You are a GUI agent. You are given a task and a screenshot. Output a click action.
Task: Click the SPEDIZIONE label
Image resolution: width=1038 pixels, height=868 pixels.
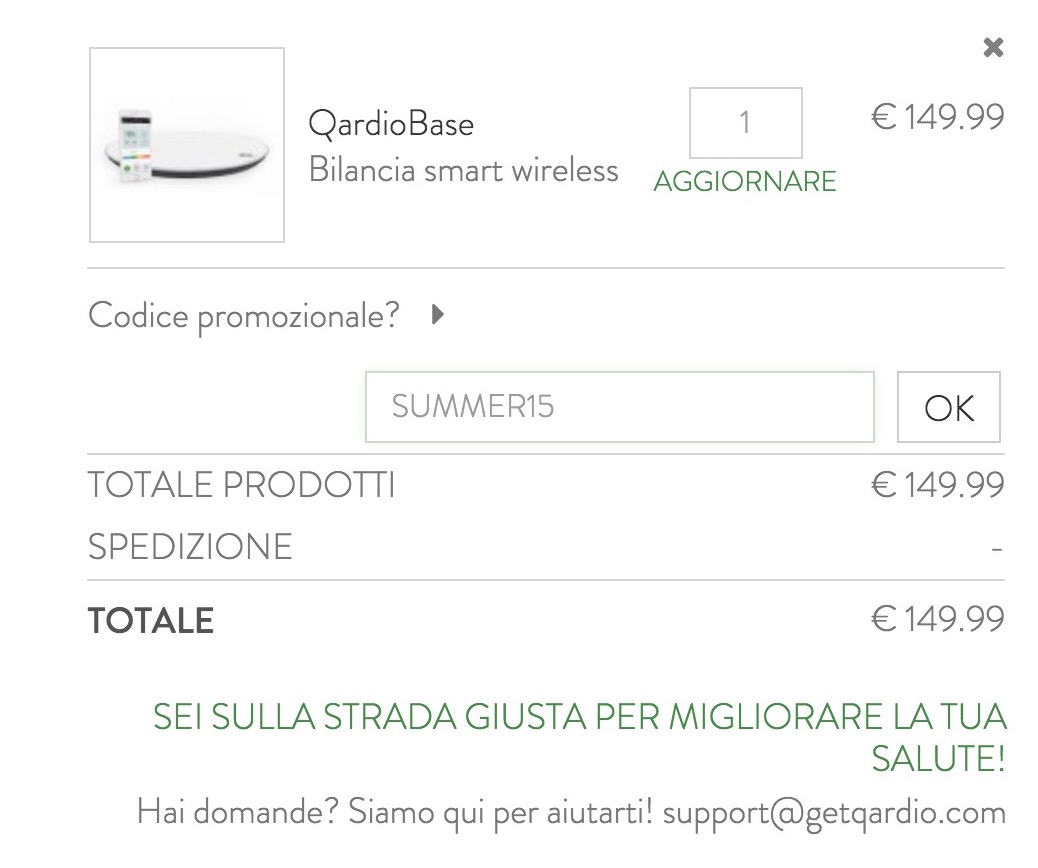pos(190,547)
